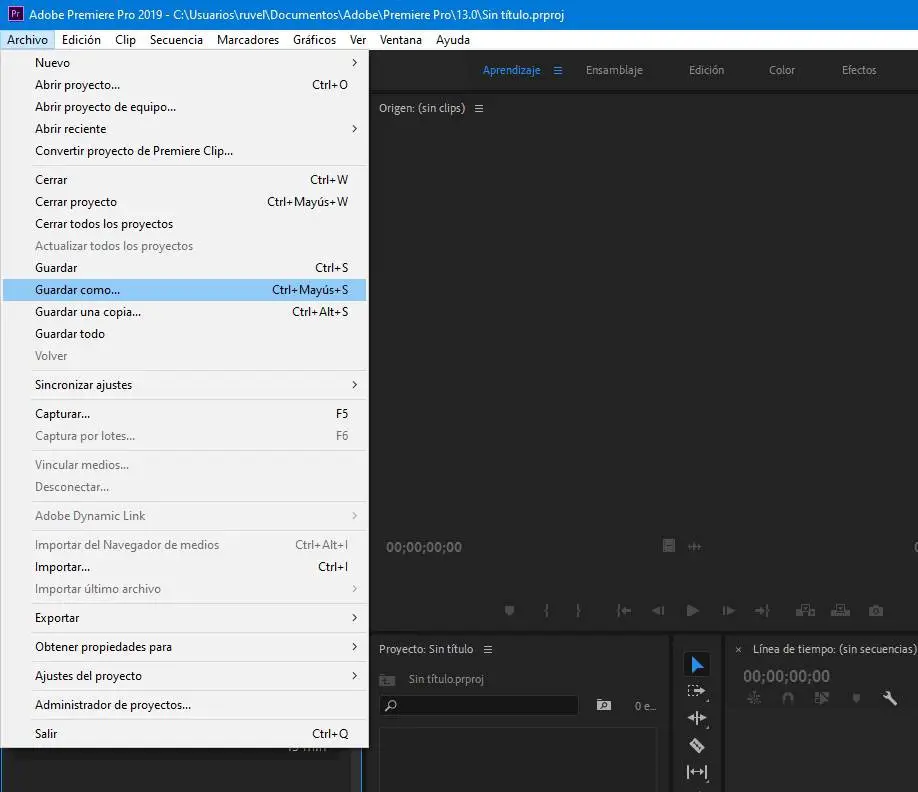
Task: Select the Track Select Forward tool
Action: [697, 691]
